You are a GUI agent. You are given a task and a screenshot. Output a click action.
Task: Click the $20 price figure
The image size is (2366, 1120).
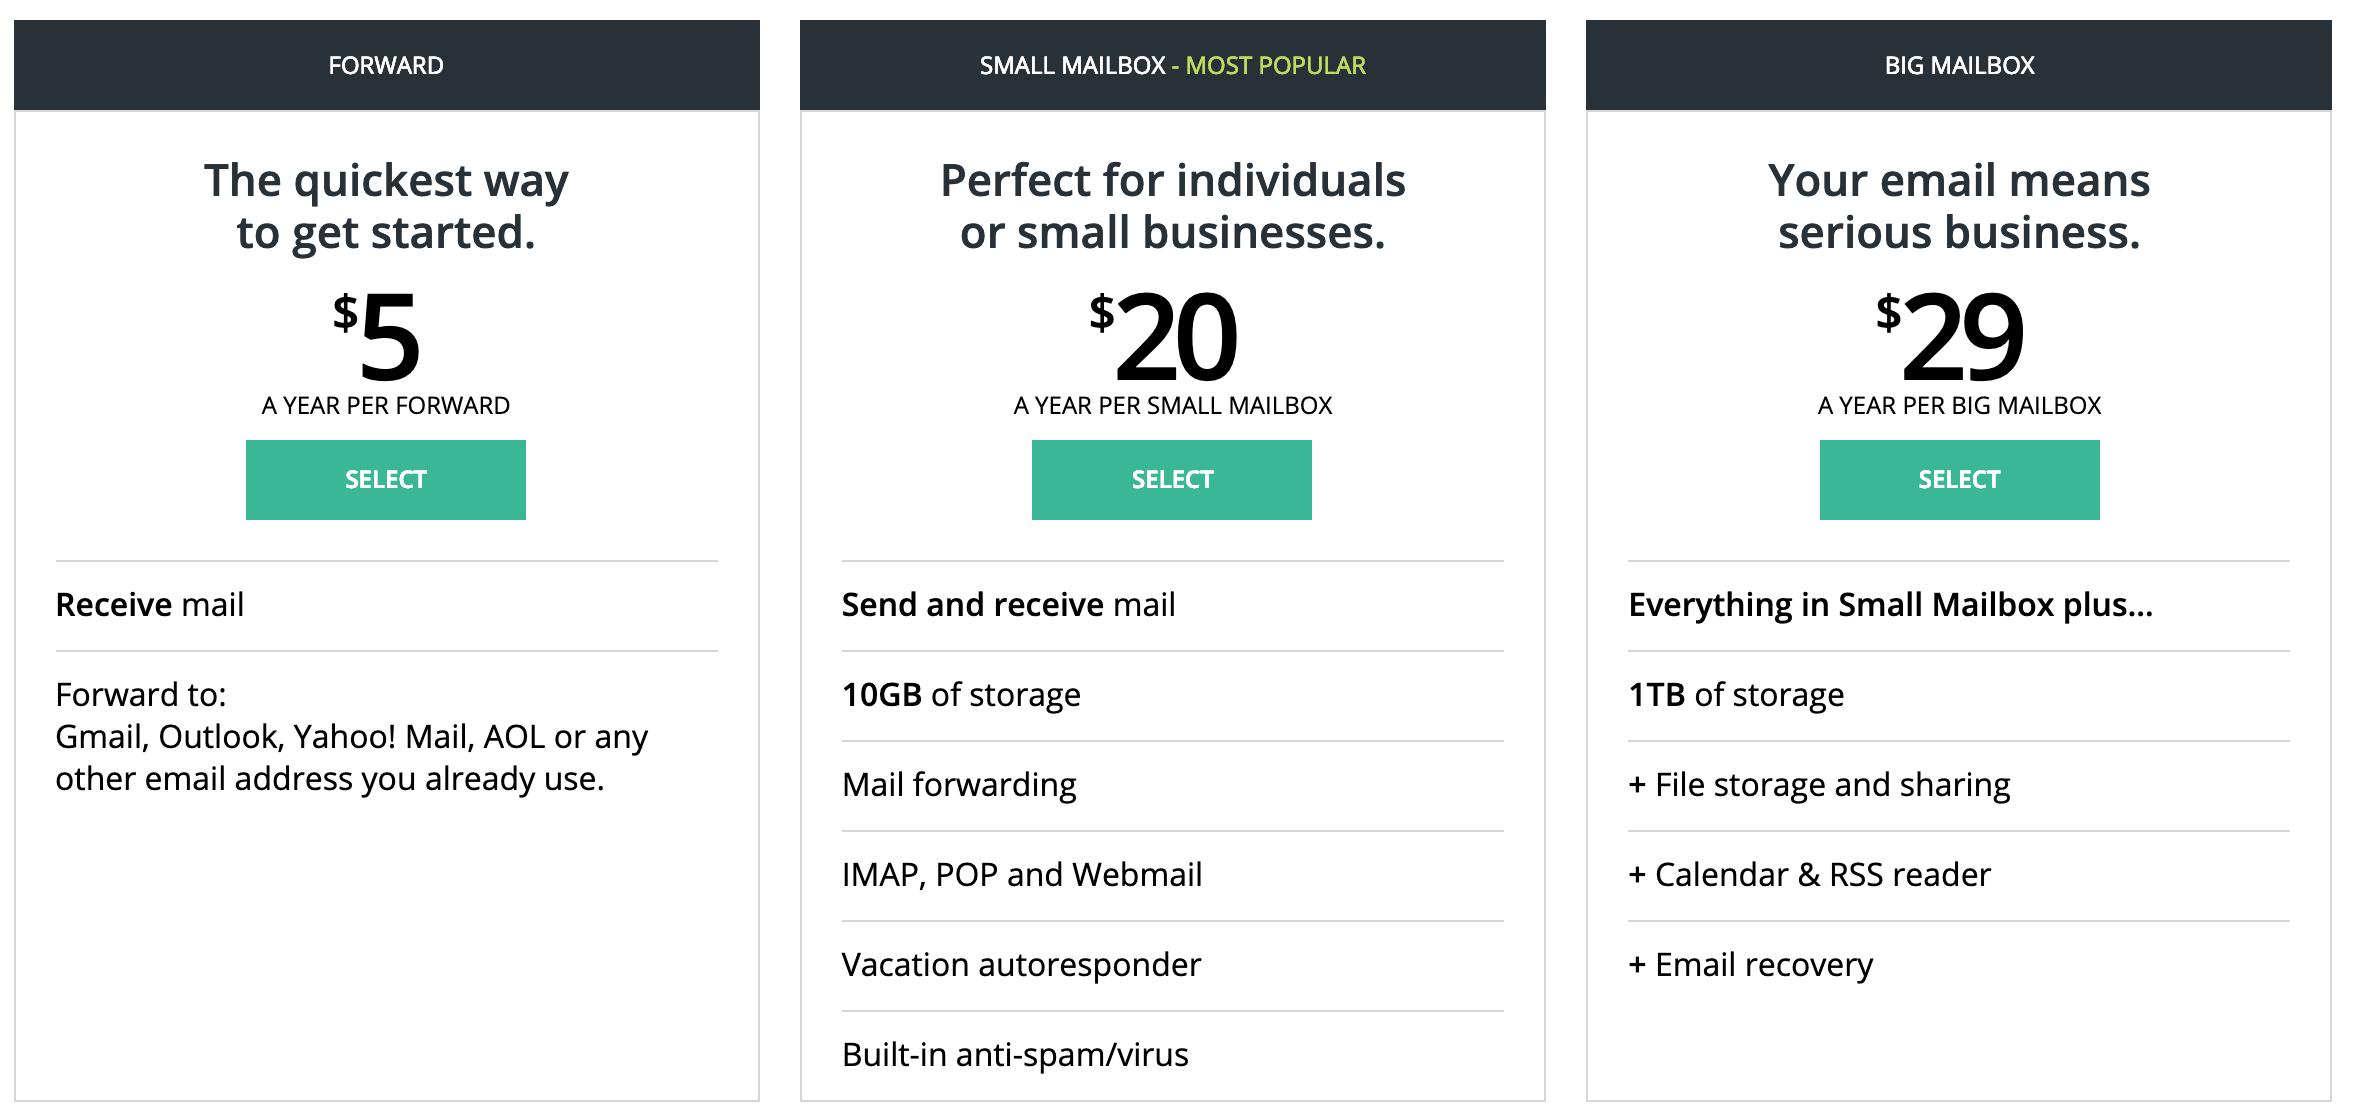pyautogui.click(x=1164, y=338)
